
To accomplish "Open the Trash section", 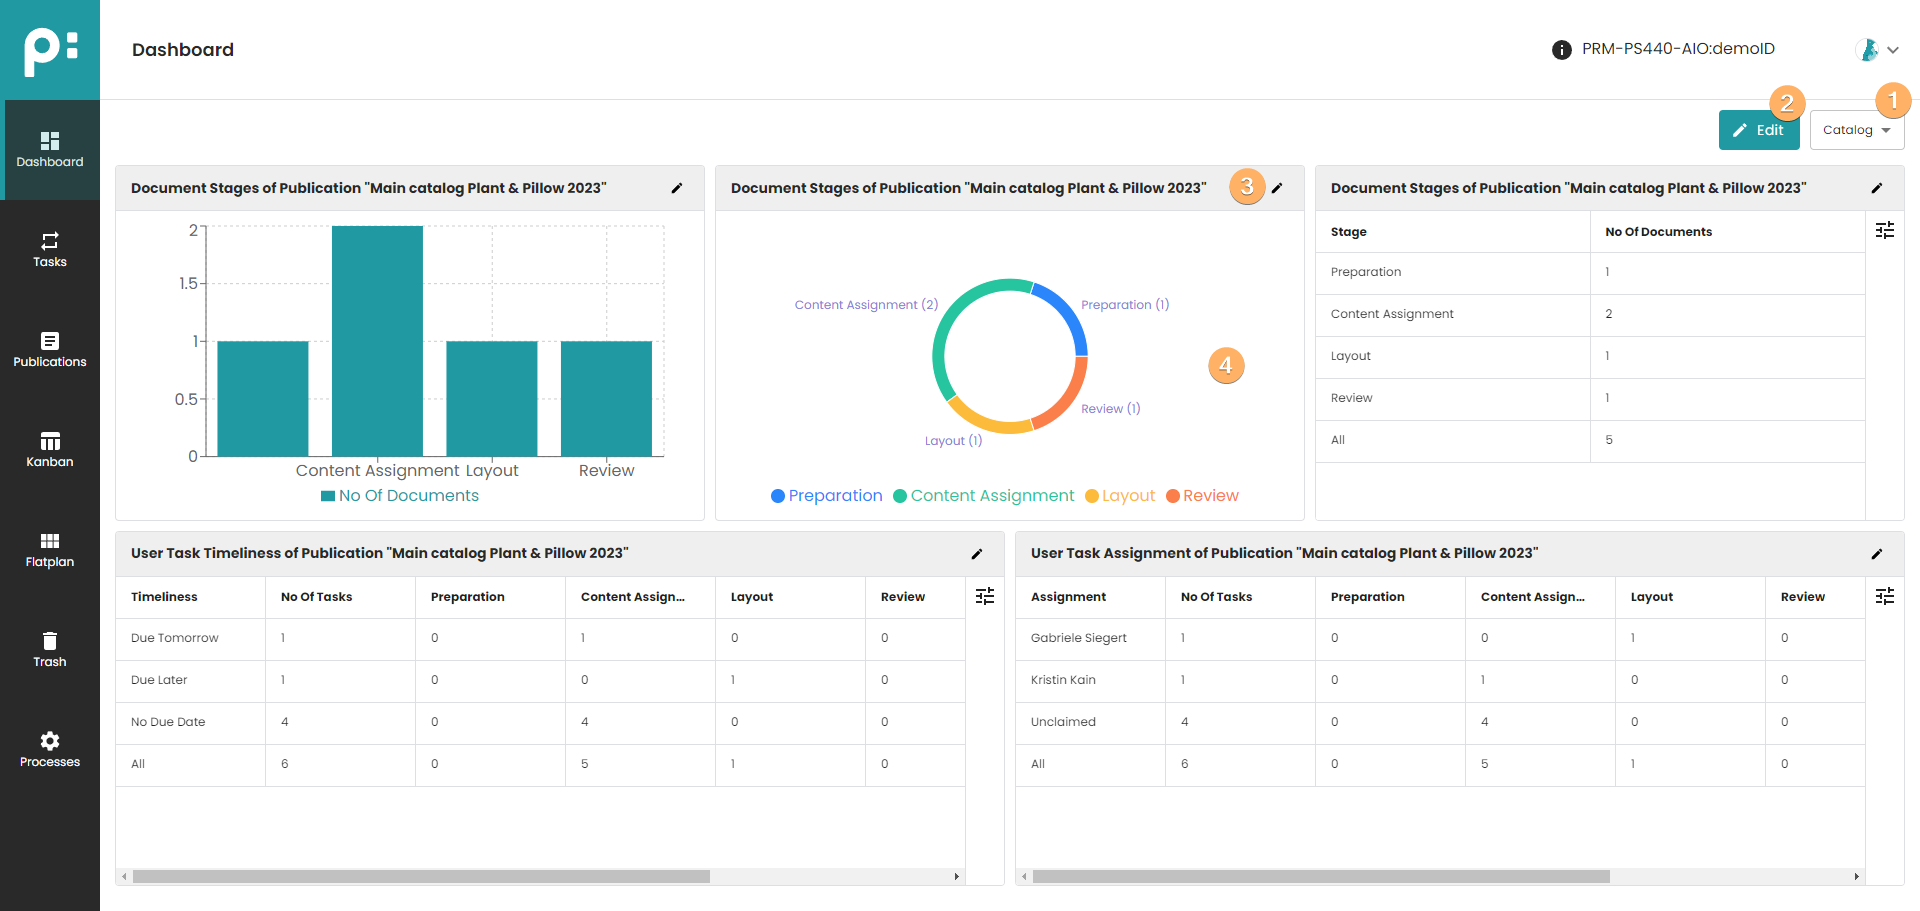I will [x=50, y=649].
